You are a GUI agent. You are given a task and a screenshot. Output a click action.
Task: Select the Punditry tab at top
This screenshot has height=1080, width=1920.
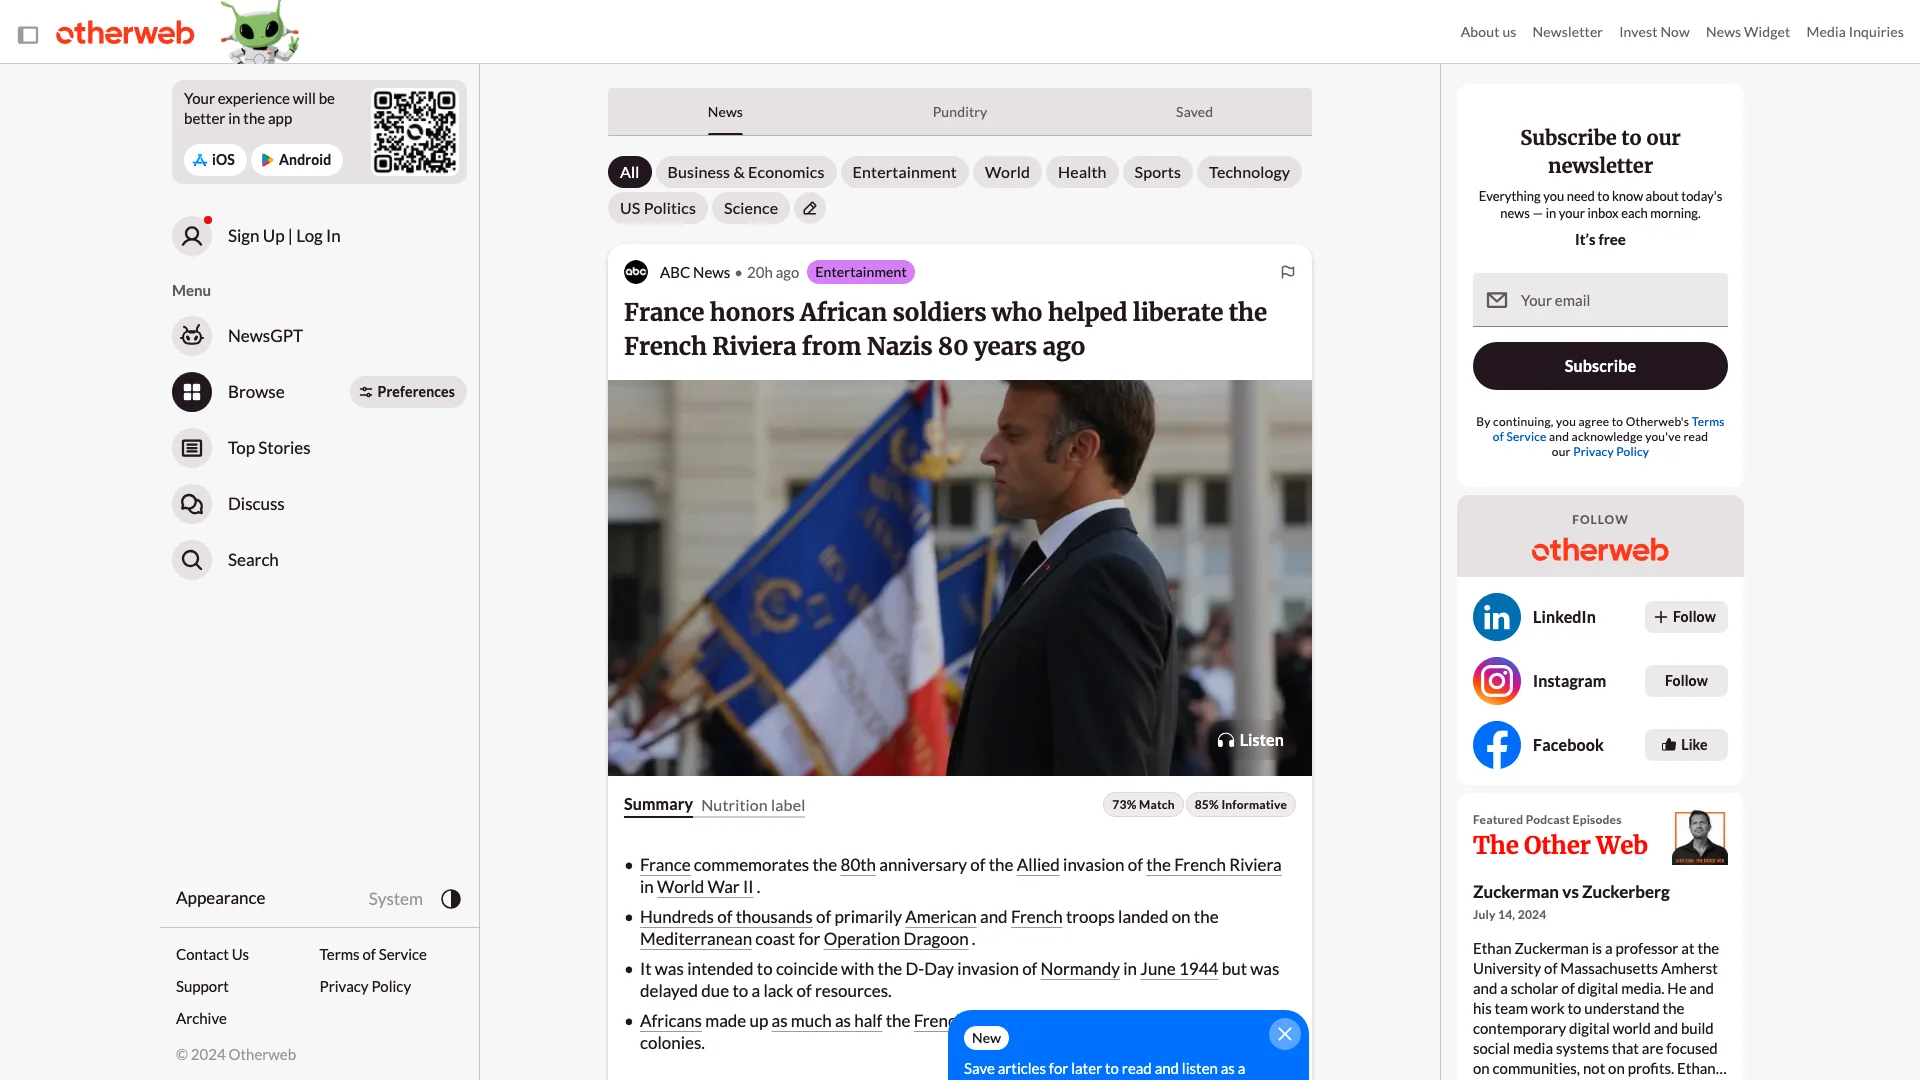(x=960, y=111)
